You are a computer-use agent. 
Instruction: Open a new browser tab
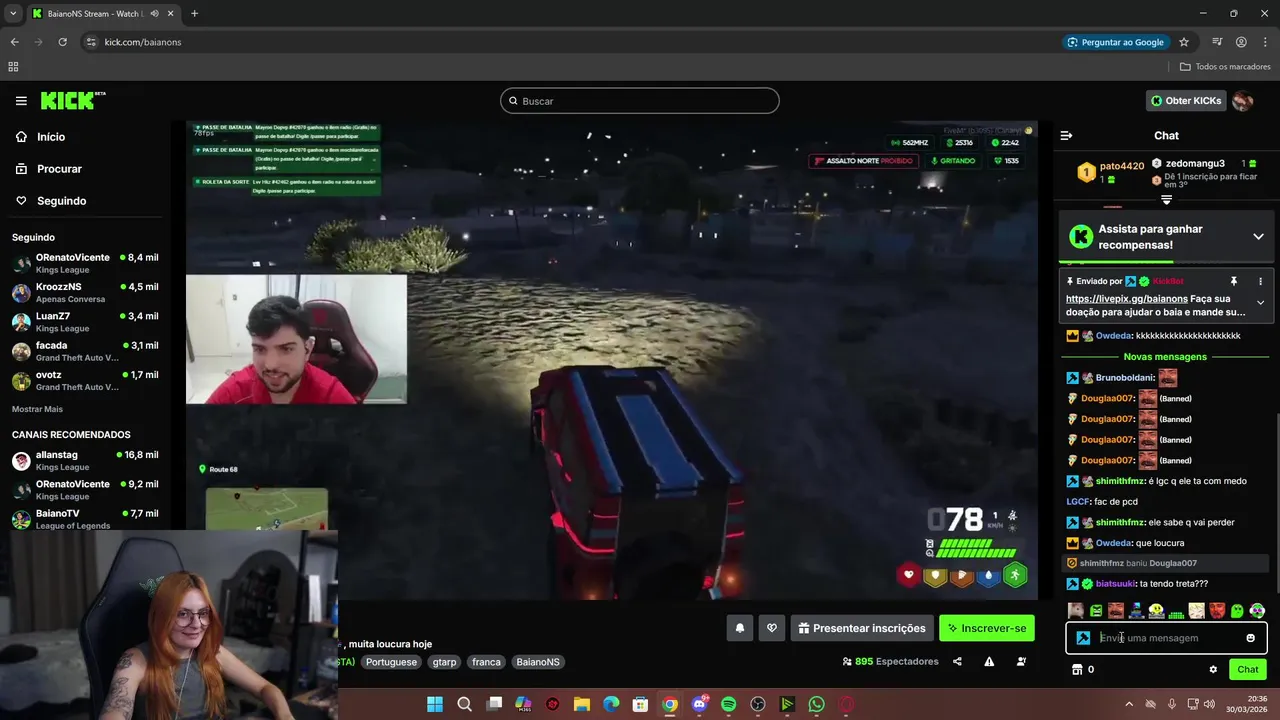point(194,14)
